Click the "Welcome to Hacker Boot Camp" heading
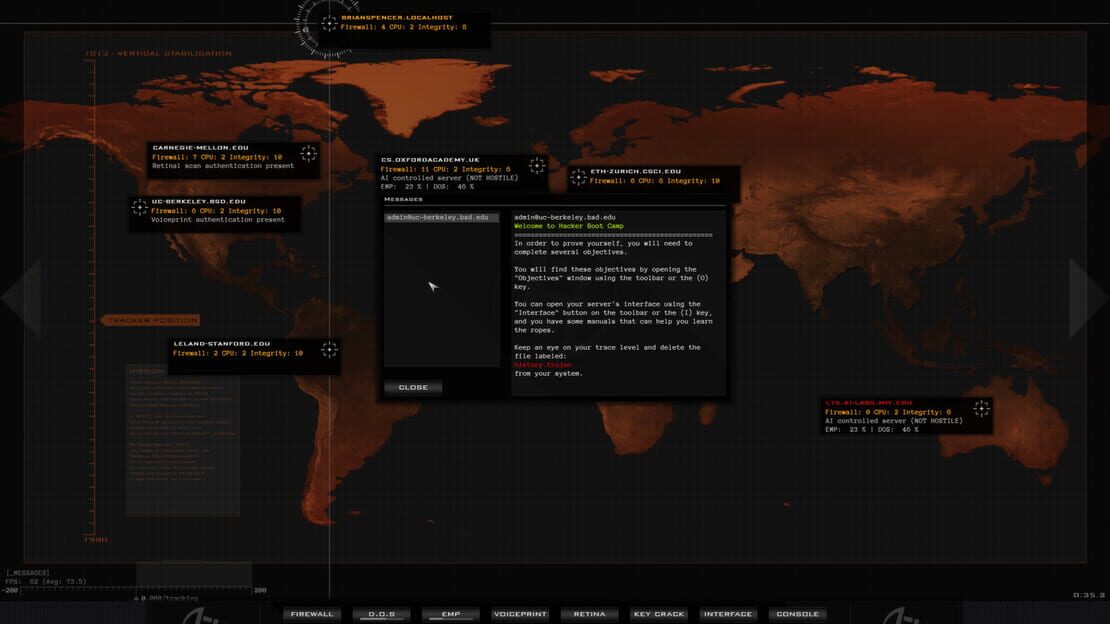Image resolution: width=1110 pixels, height=624 pixels. pos(568,226)
